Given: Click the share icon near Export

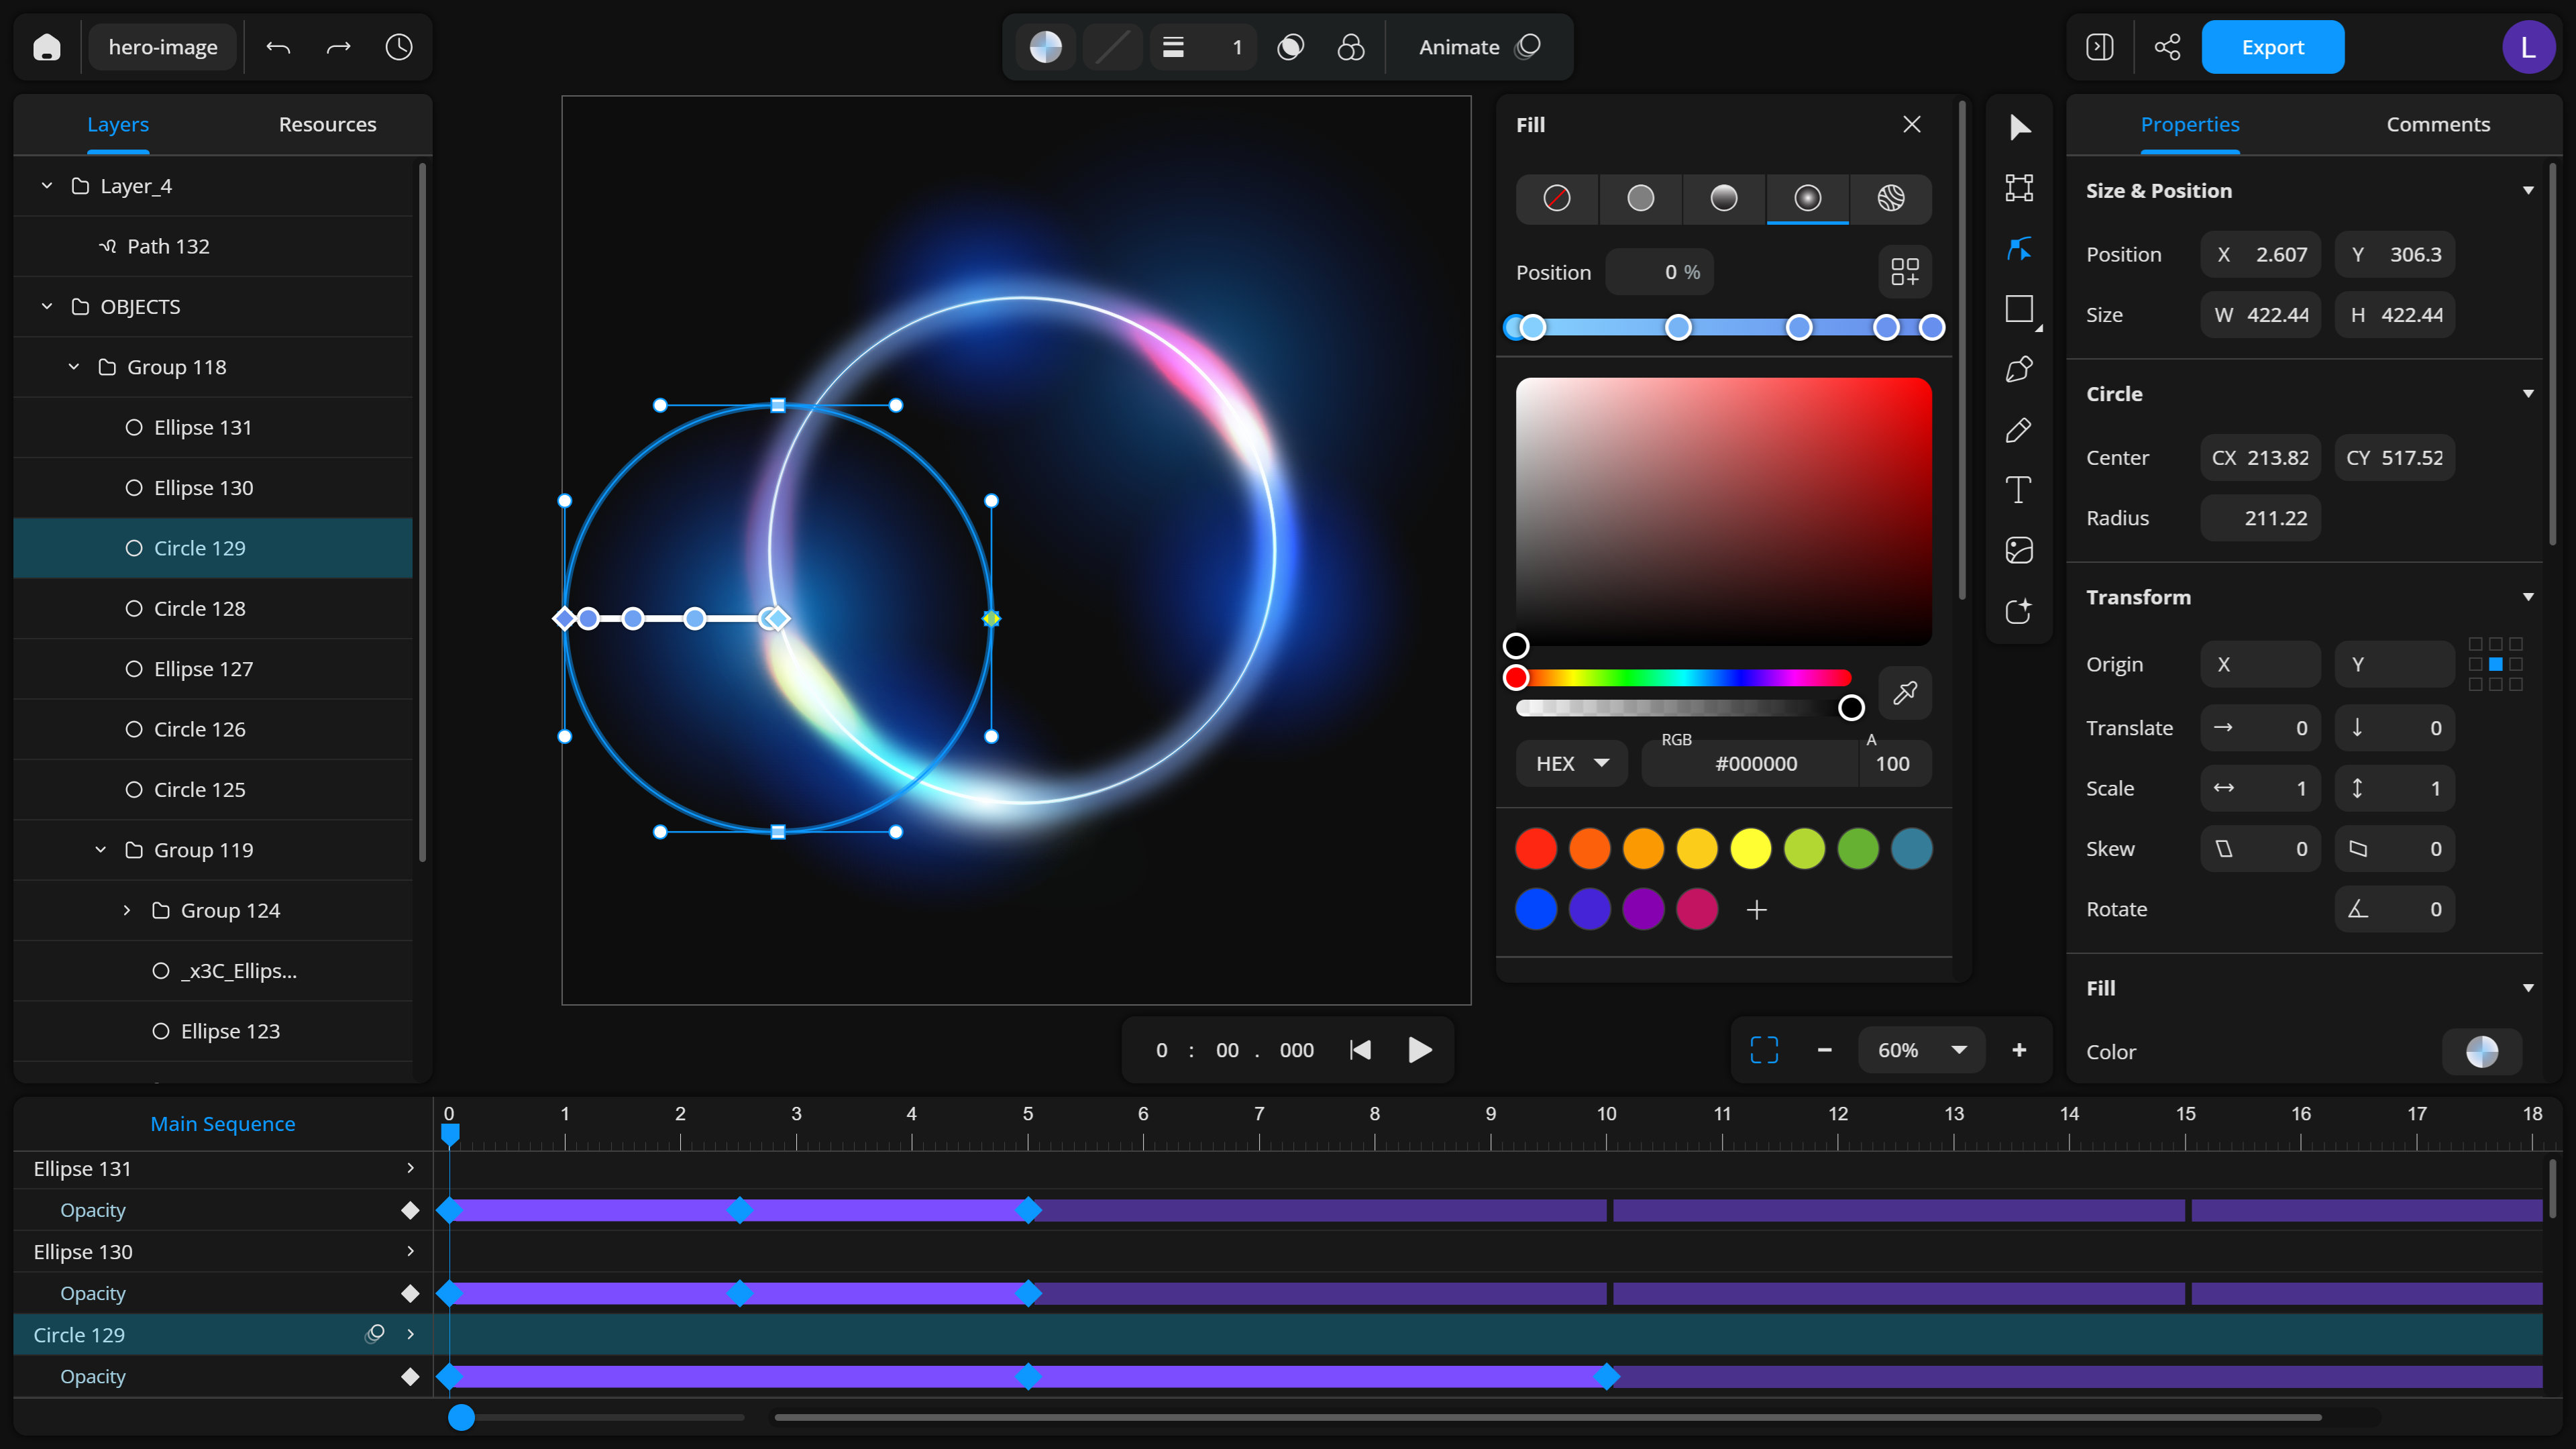Looking at the screenshot, I should pyautogui.click(x=2167, y=47).
